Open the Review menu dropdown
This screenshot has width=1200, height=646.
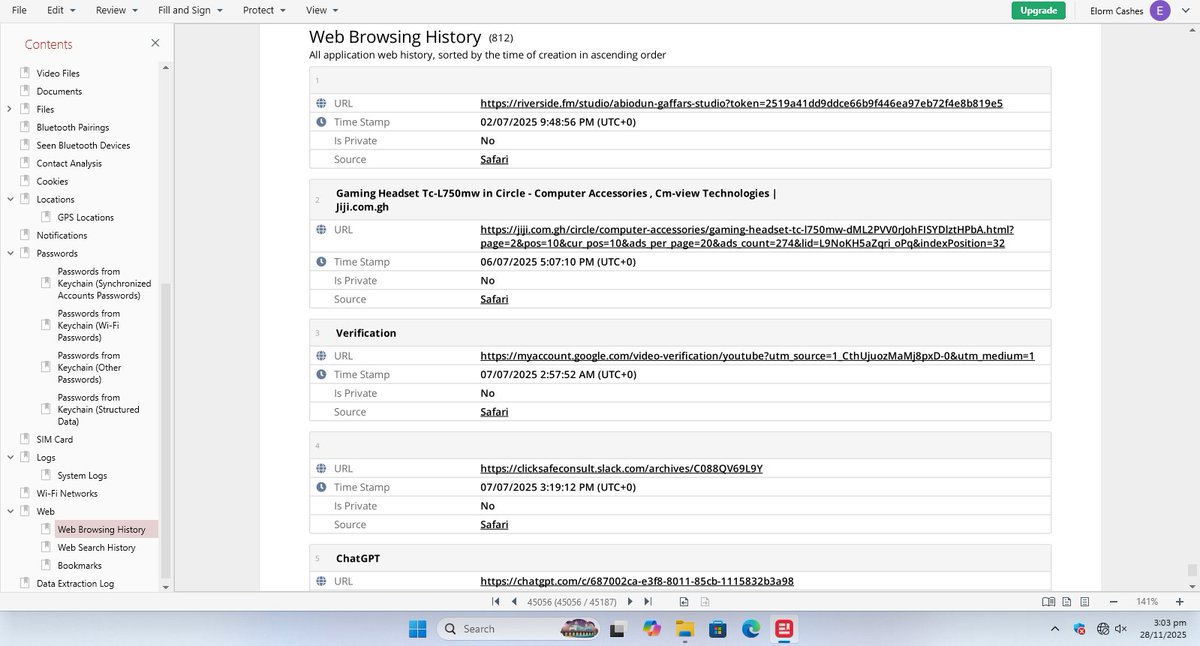pos(117,10)
